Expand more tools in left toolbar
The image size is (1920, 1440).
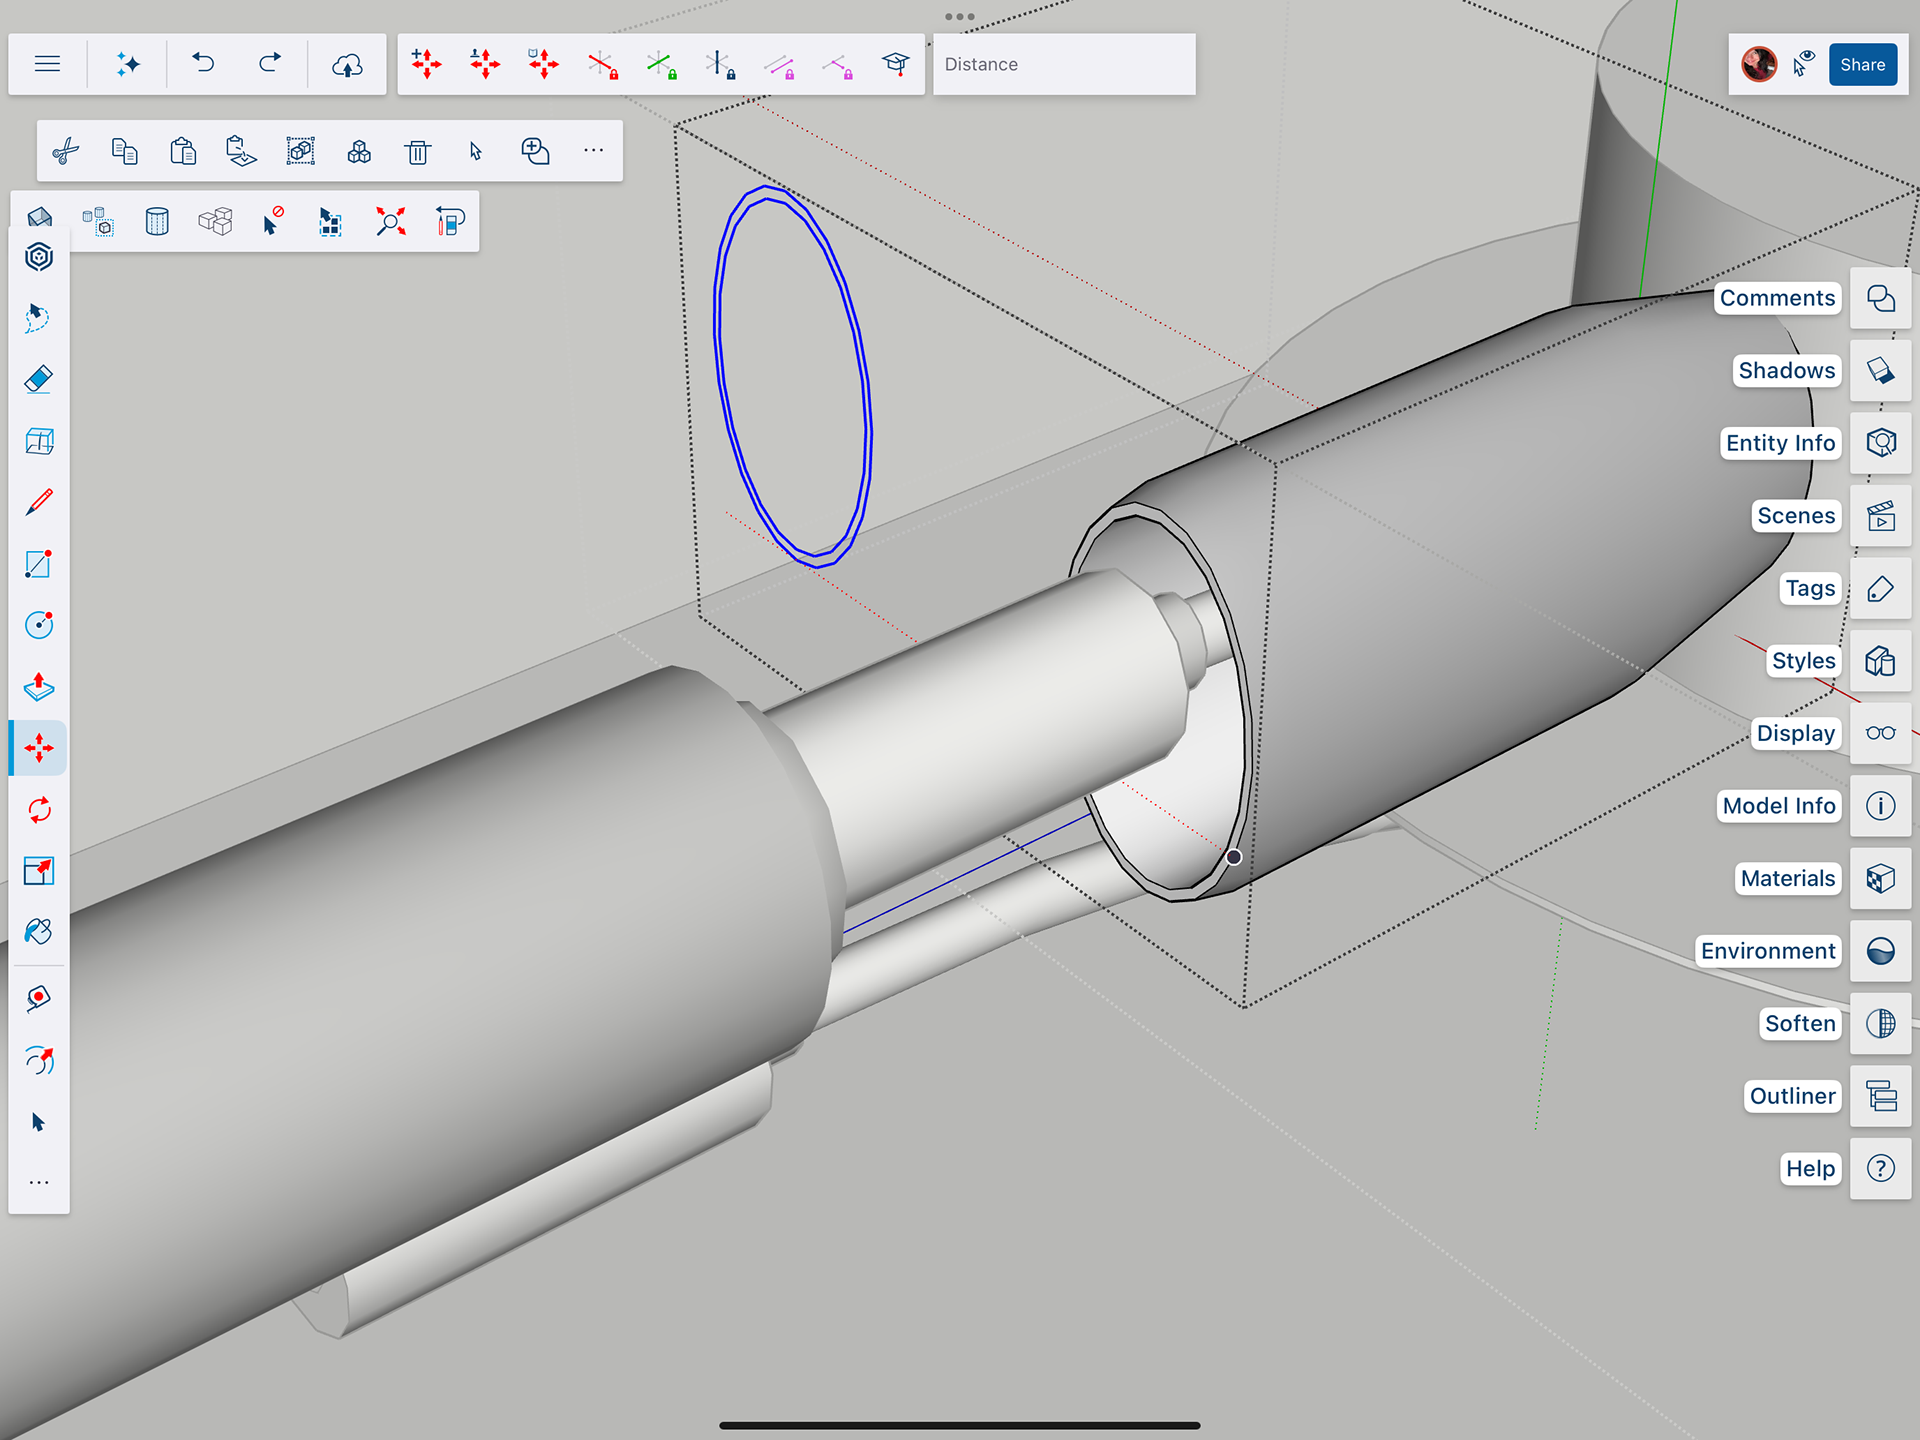[38, 1183]
